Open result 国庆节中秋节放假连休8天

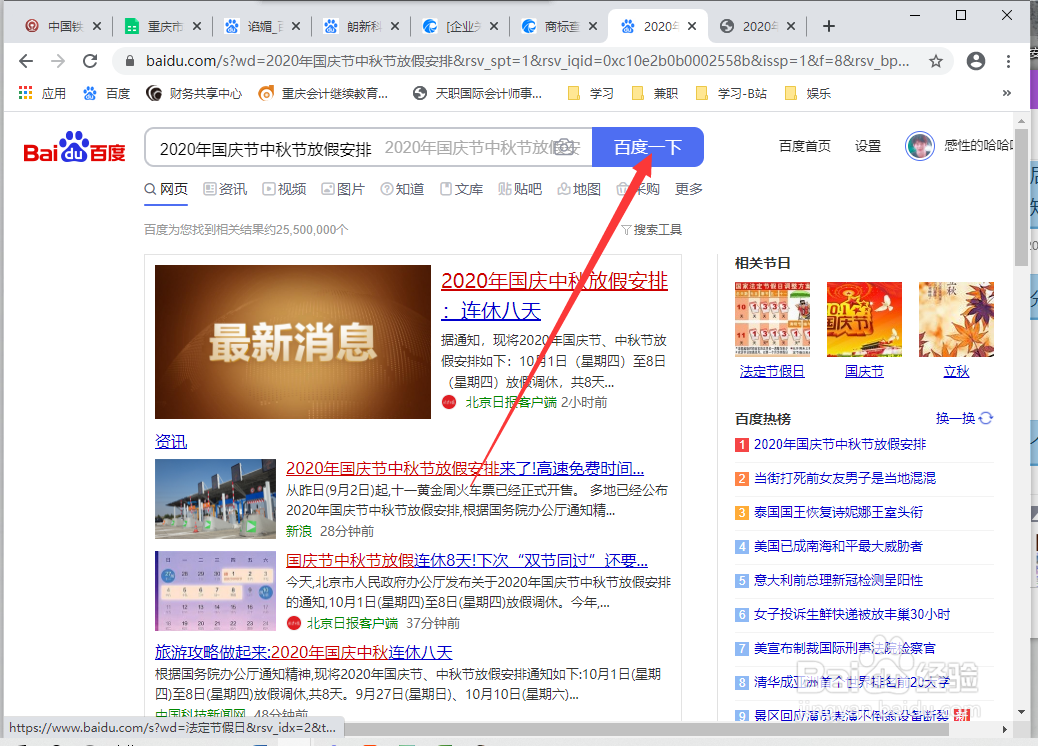point(467,561)
